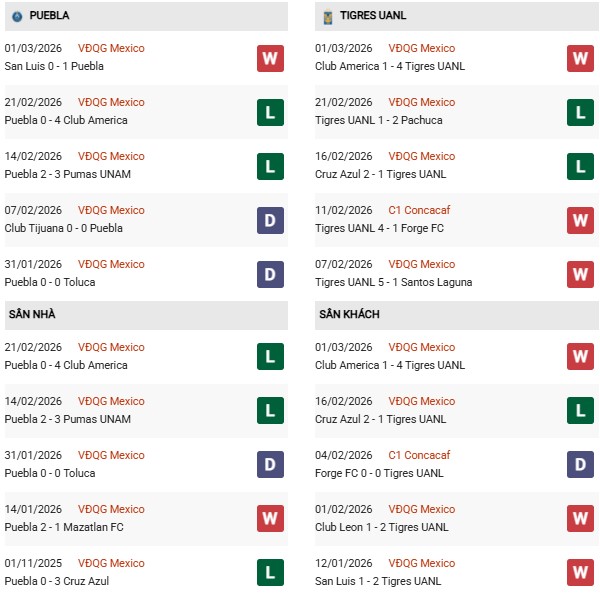600x594 pixels.
Task: Click D badge for Club Tijuana 0 - 0 Puebla
Action: pos(270,220)
